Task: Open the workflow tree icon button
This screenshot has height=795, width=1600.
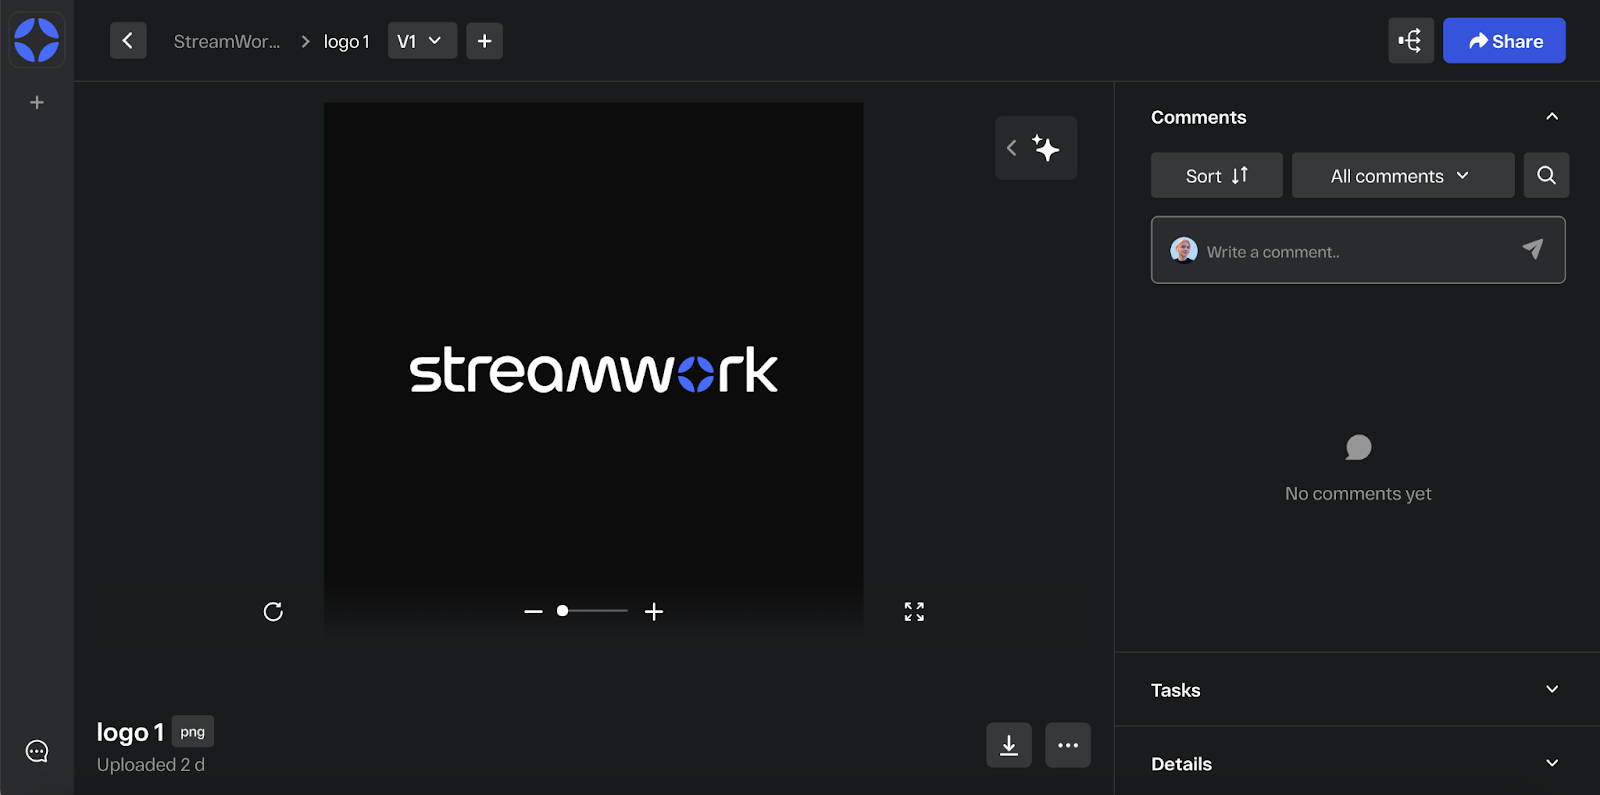Action: (x=1411, y=41)
